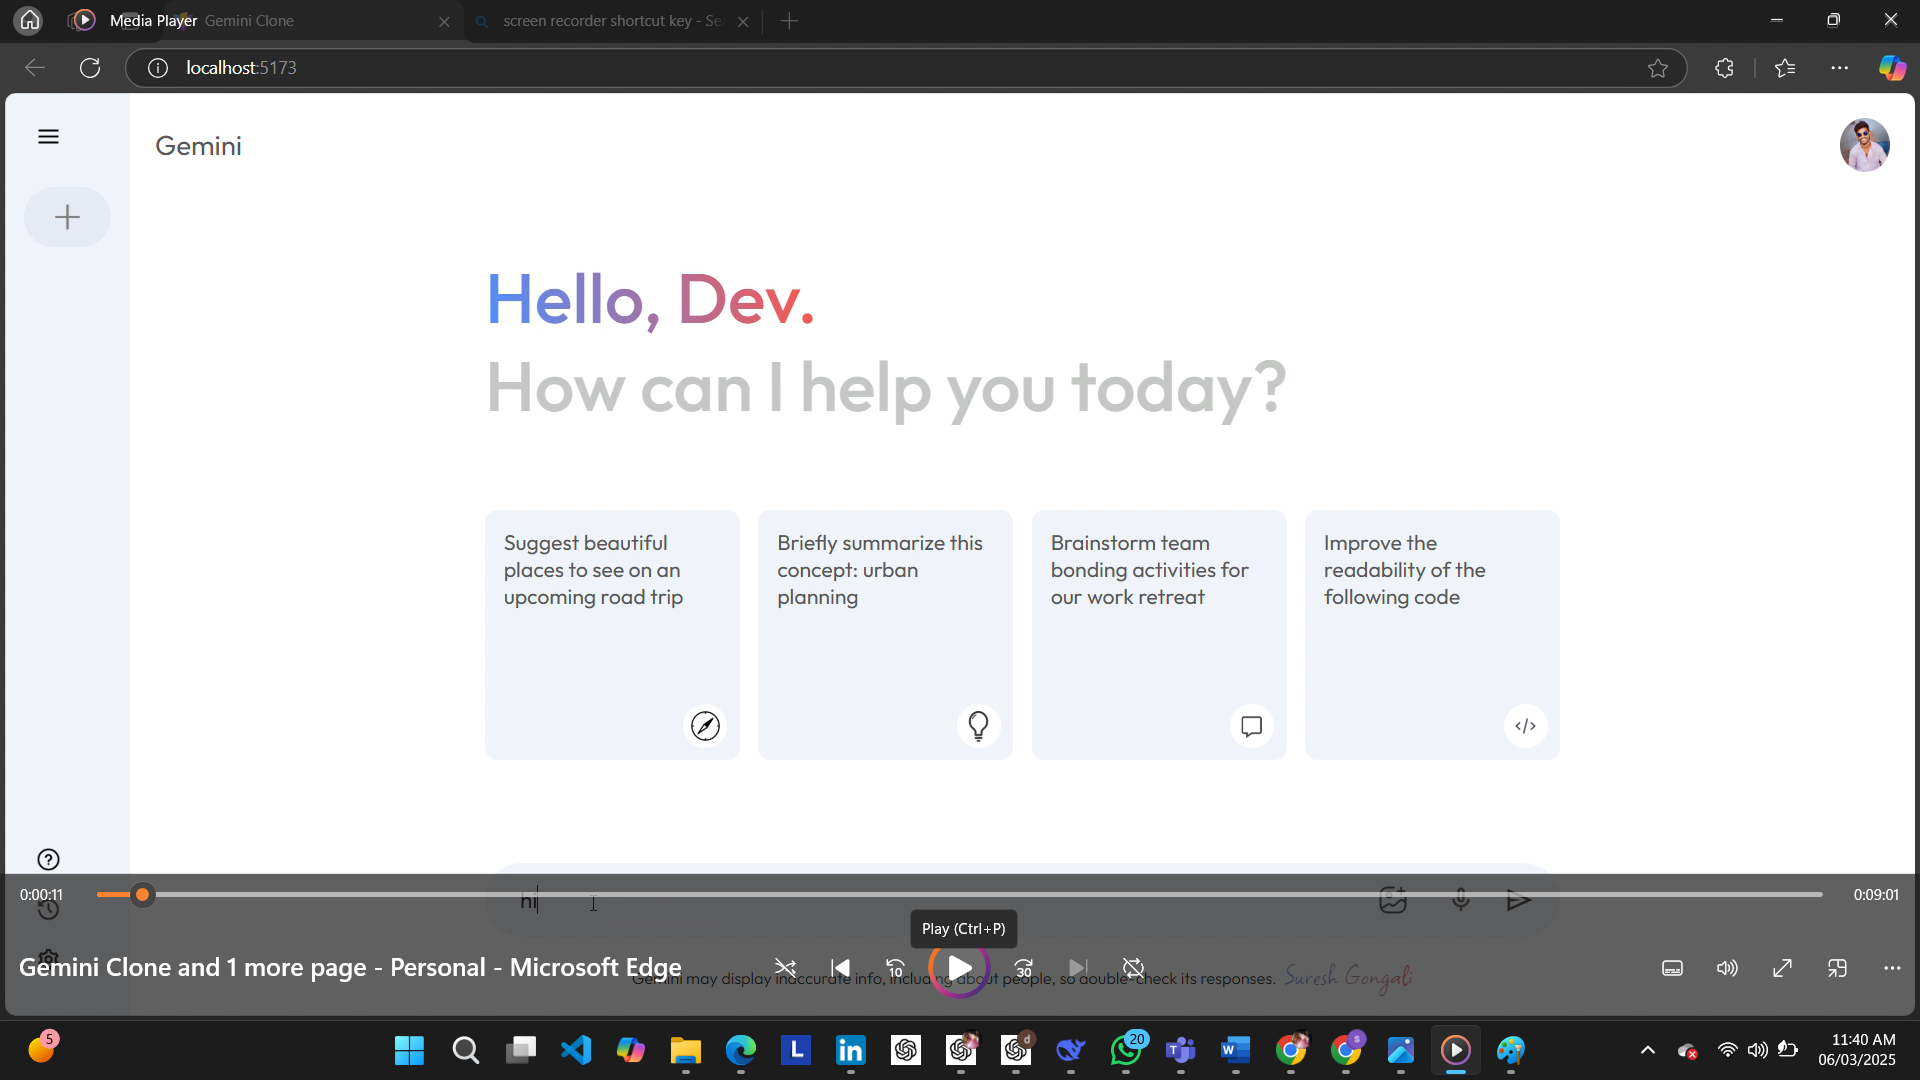Open WhatsApp from the taskbar
Viewport: 1920px width, 1080px height.
pyautogui.click(x=1126, y=1050)
